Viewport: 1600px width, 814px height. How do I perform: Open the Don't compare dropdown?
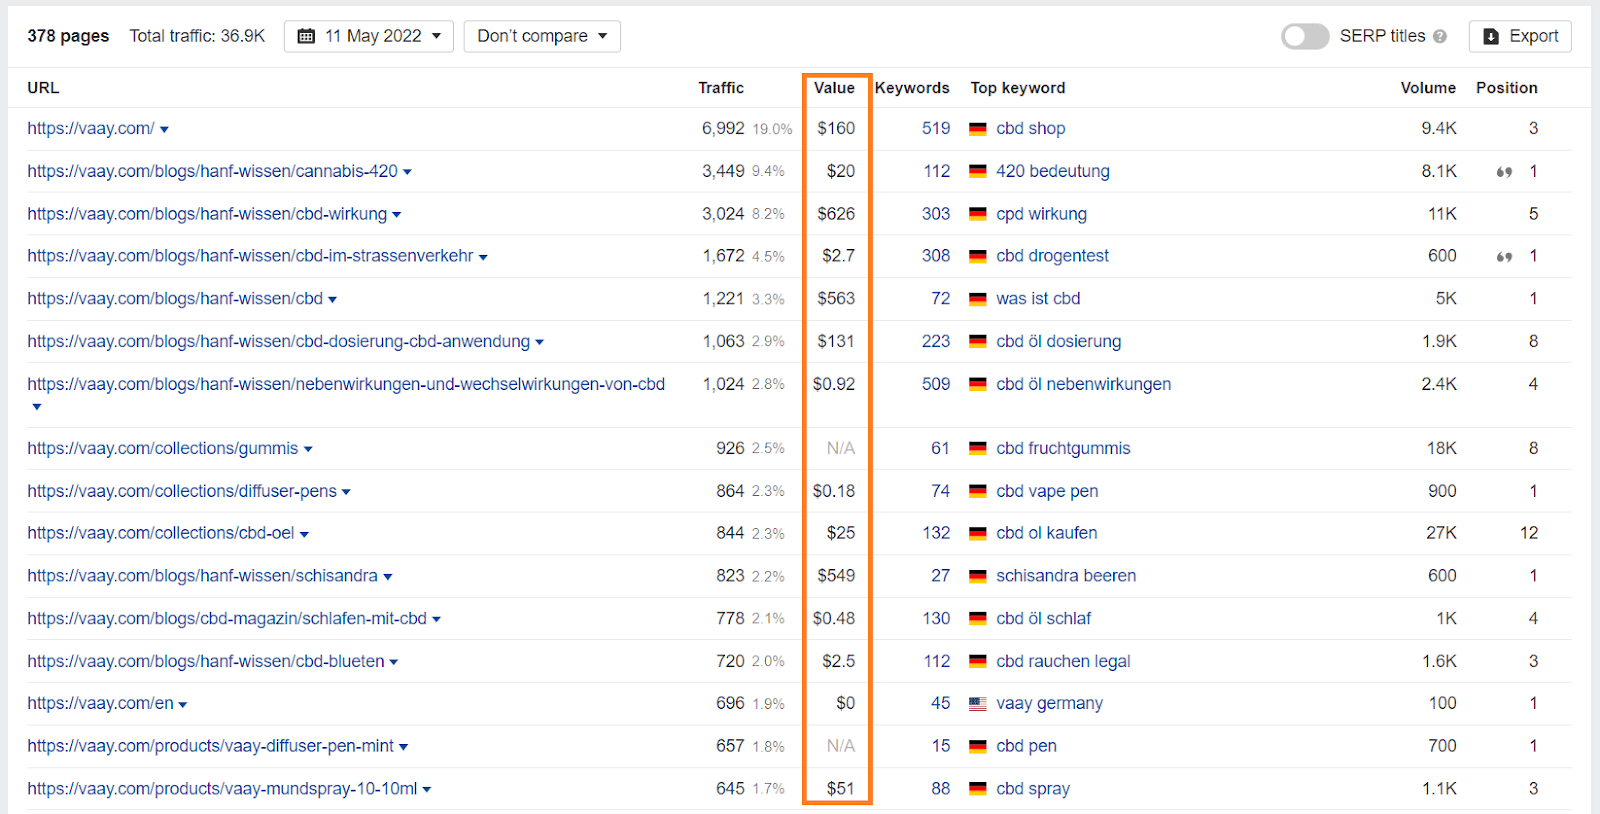542,36
